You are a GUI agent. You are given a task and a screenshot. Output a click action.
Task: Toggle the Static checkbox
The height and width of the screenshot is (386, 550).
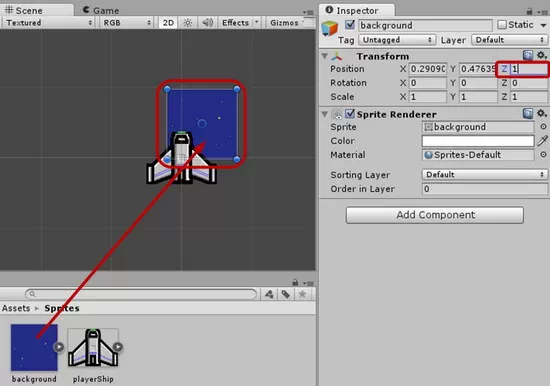(502, 25)
